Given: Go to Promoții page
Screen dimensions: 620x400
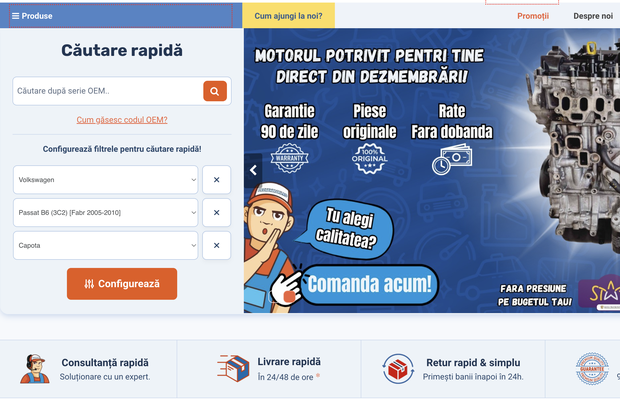Looking at the screenshot, I should tap(533, 16).
